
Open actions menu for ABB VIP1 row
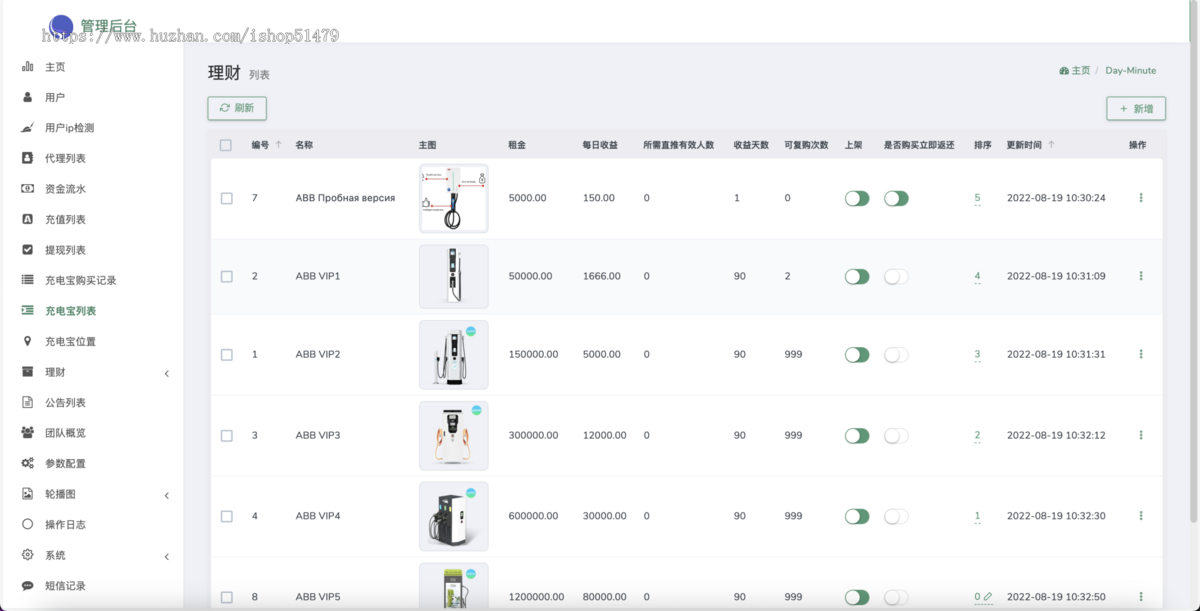tap(1141, 276)
